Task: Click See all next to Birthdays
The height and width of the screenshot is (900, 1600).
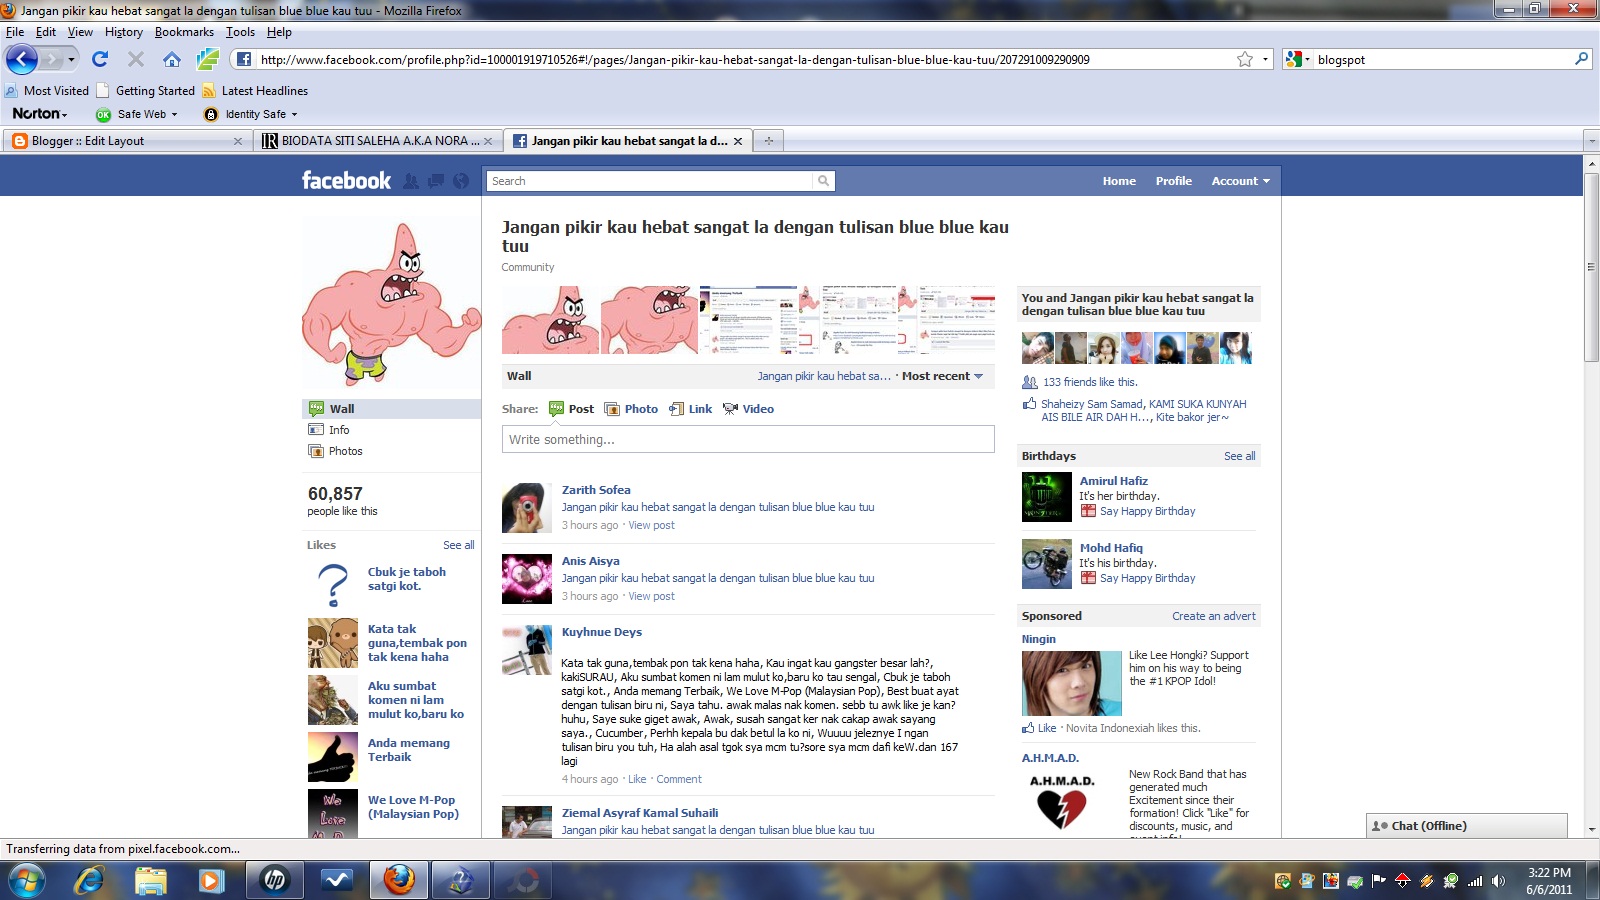Action: pos(1240,456)
